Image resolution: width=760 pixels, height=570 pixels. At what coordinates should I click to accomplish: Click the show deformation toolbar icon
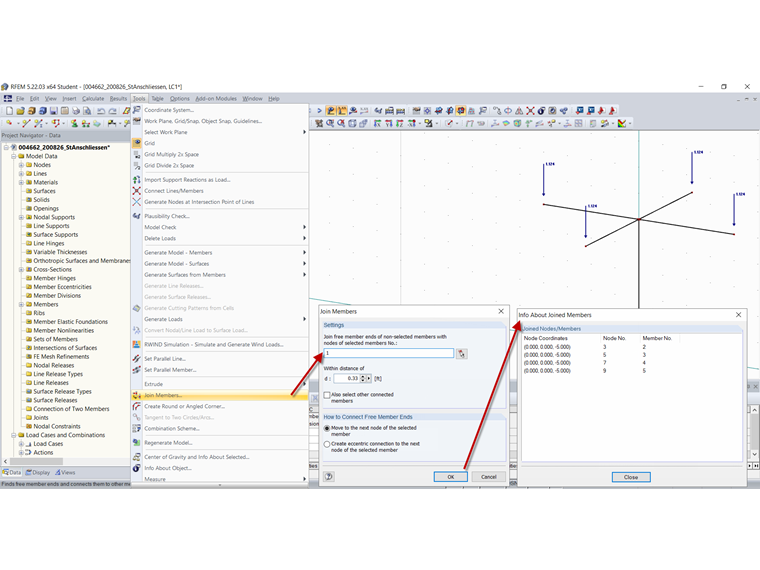coord(353,111)
